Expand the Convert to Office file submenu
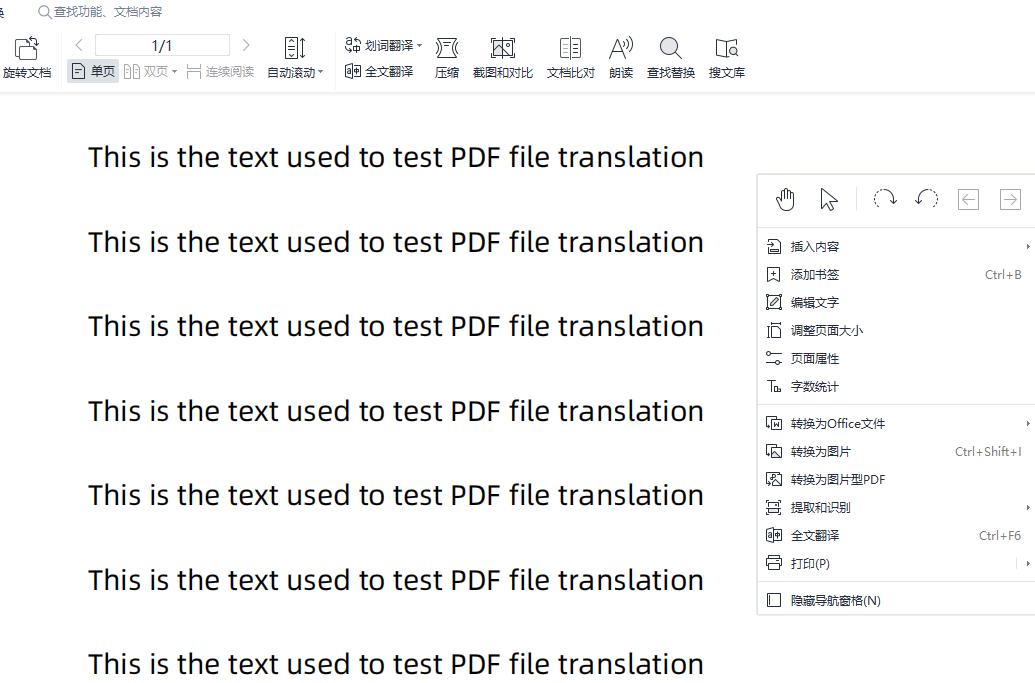The image size is (1035, 683). [x=1027, y=423]
